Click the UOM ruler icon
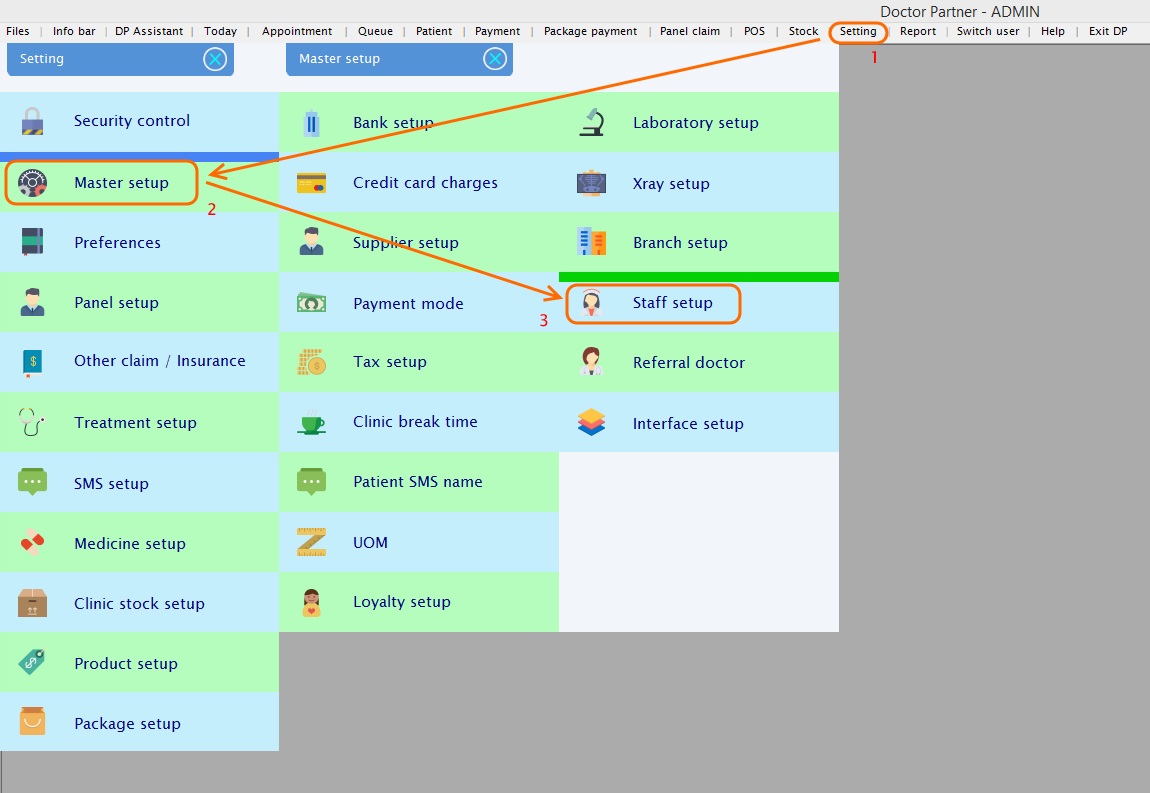This screenshot has height=793, width=1150. click(312, 543)
